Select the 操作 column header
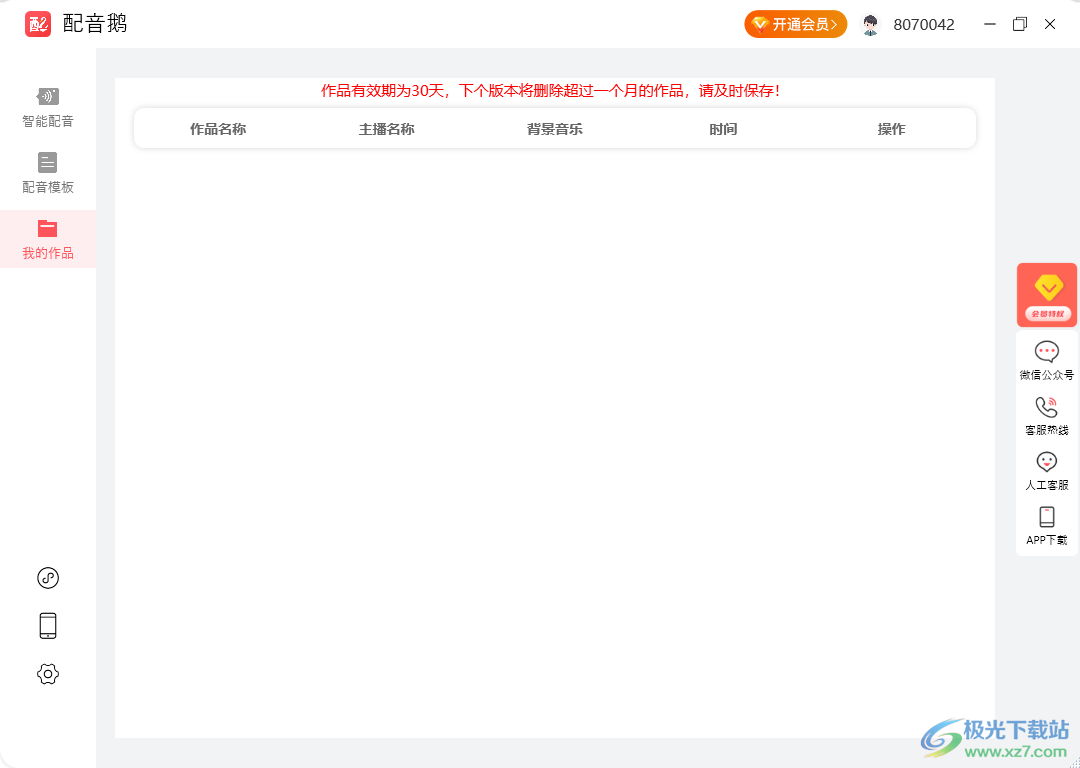This screenshot has height=768, width=1080. click(891, 128)
